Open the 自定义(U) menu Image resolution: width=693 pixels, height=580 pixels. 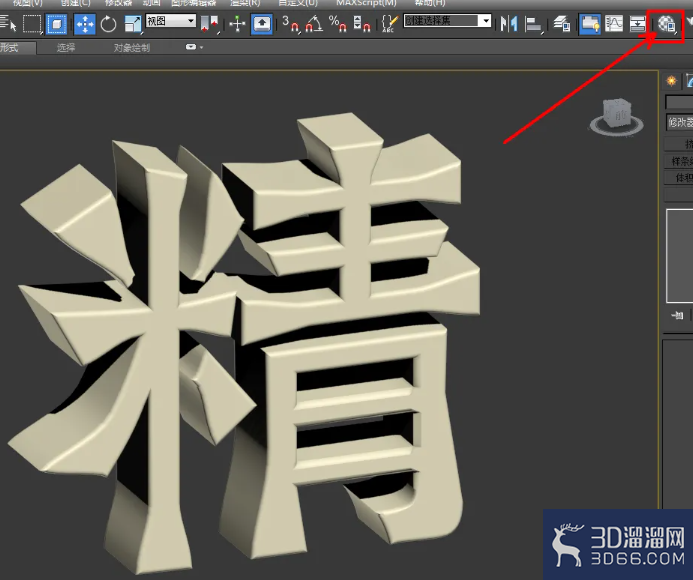(297, 3)
